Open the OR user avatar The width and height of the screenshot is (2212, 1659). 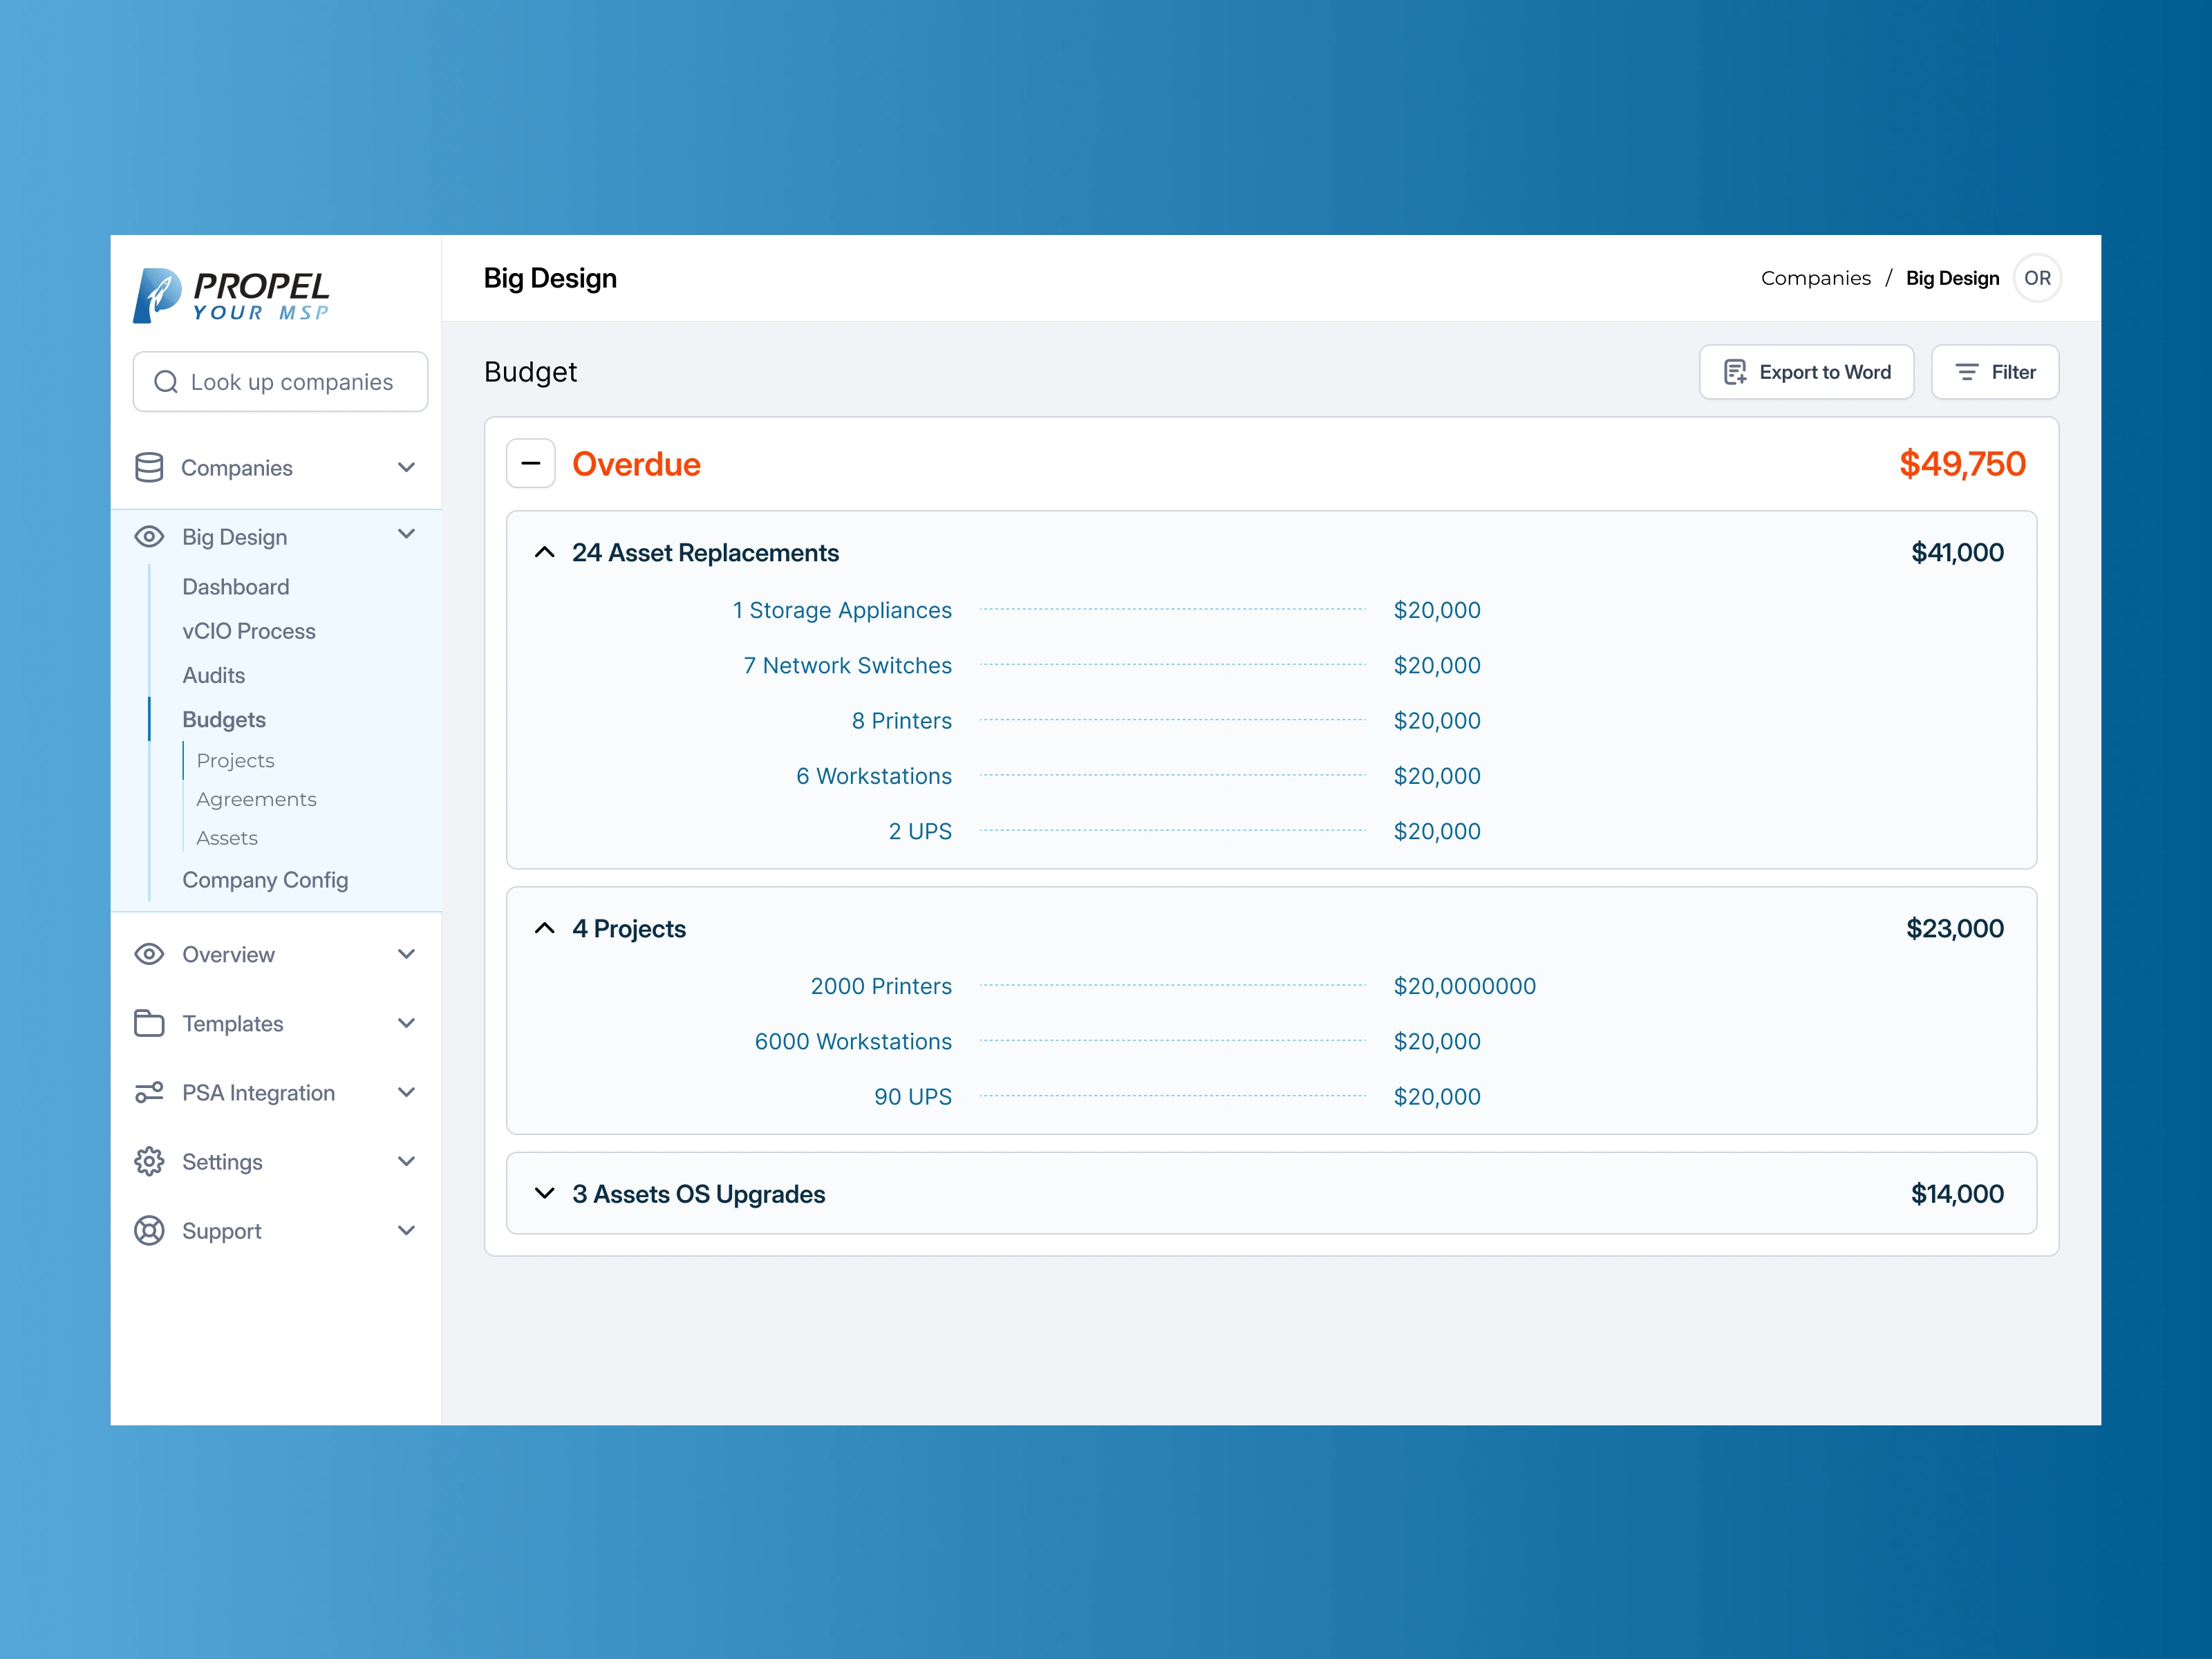[2037, 278]
